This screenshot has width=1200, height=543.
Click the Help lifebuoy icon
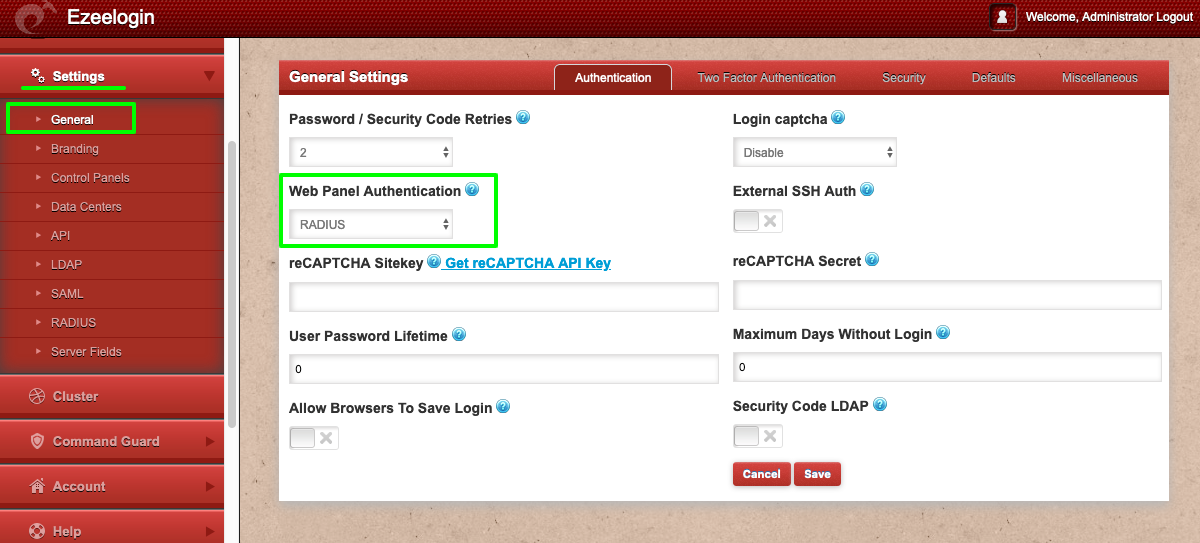click(38, 531)
